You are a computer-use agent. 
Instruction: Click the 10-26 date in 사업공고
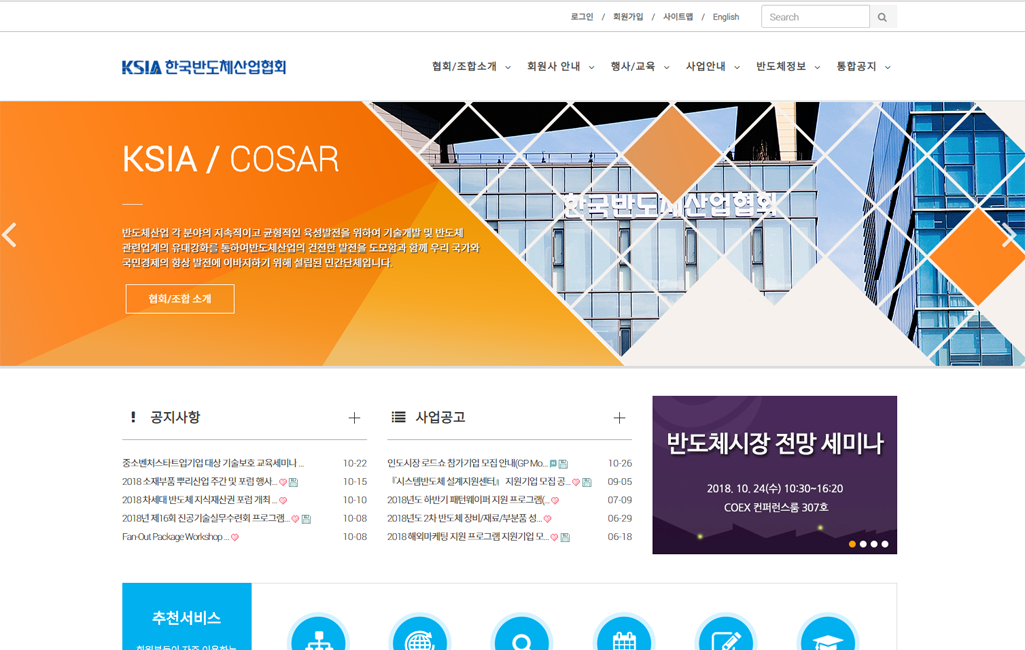click(620, 463)
